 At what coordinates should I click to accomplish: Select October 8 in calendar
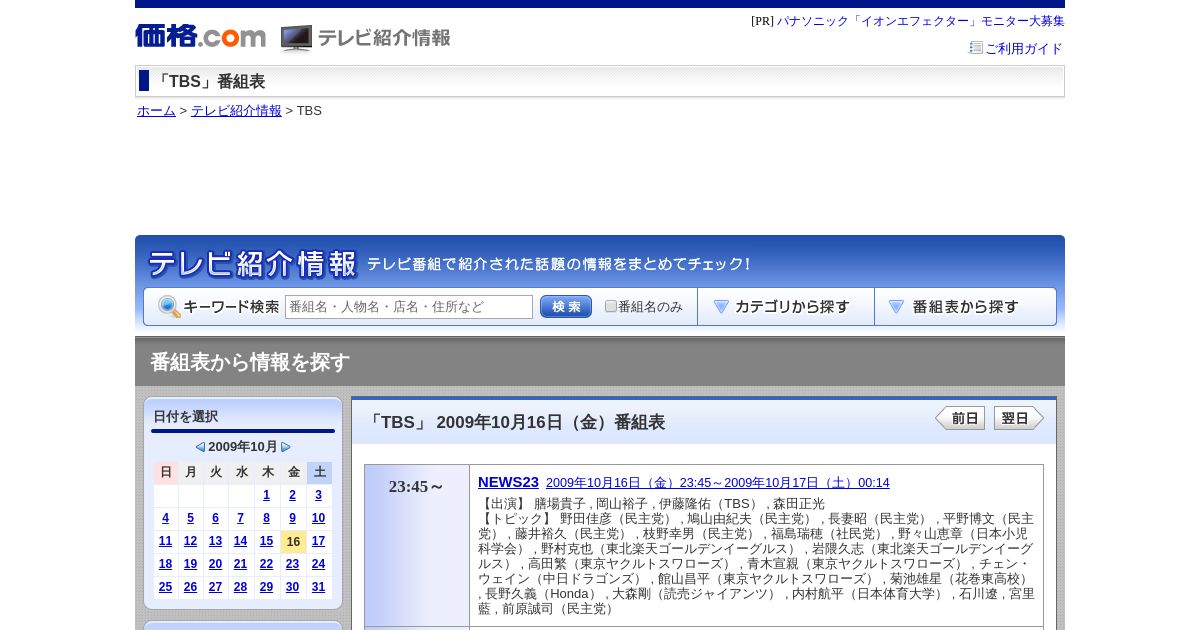click(x=267, y=518)
